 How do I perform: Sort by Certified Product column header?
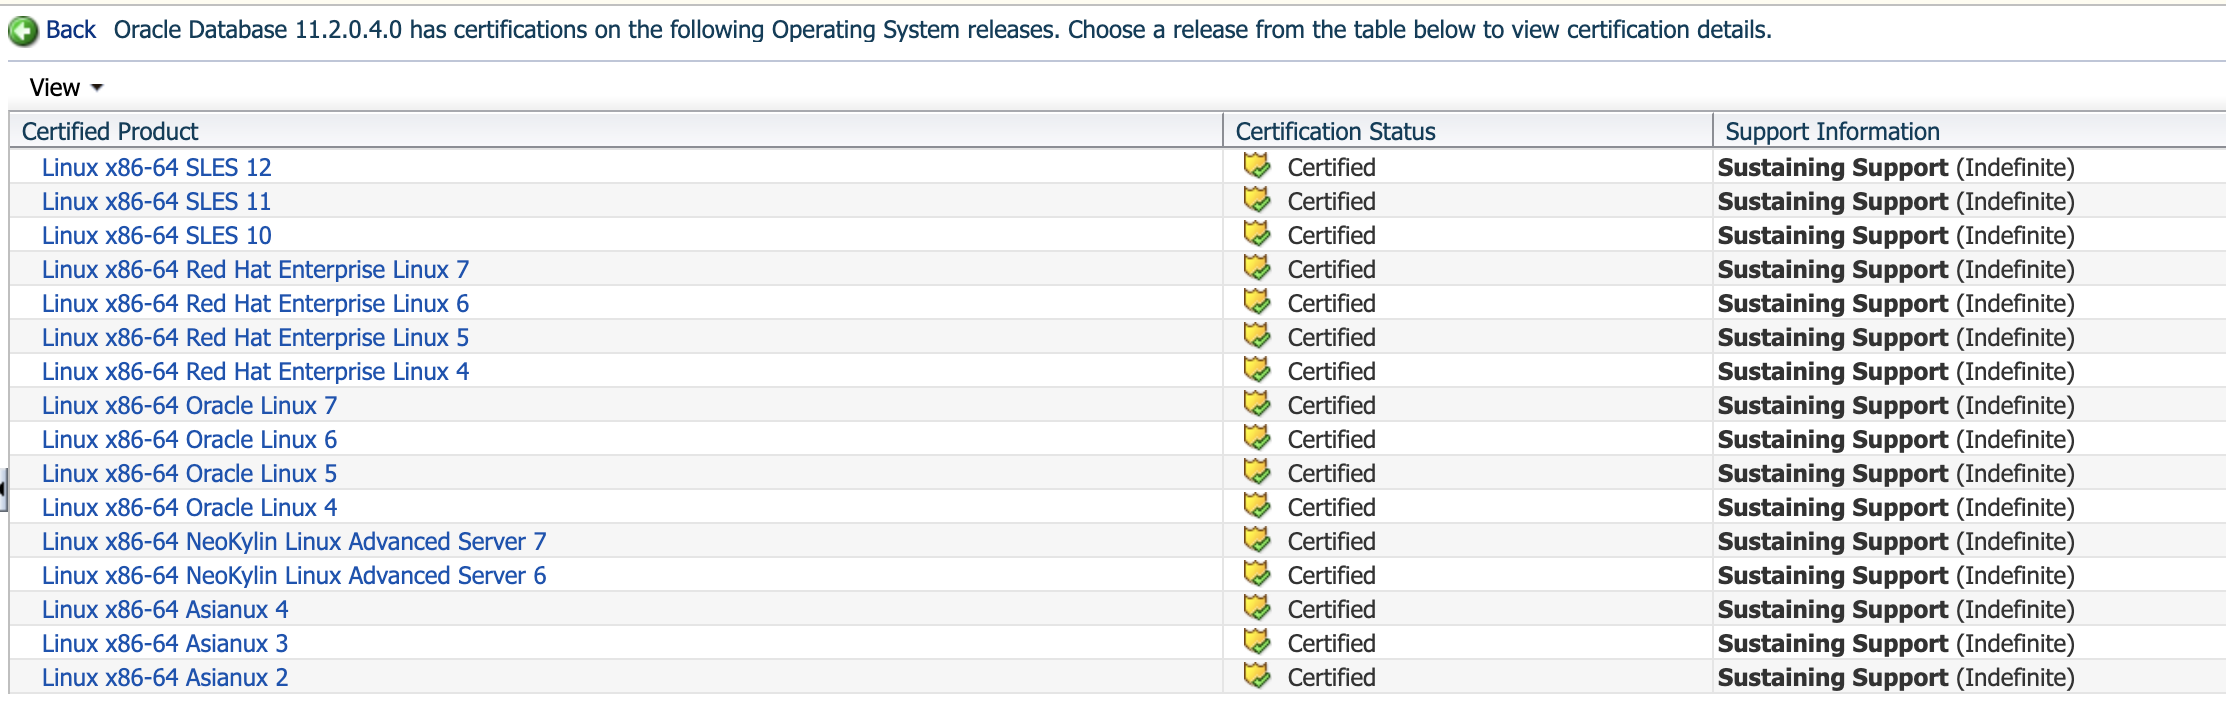[110, 132]
